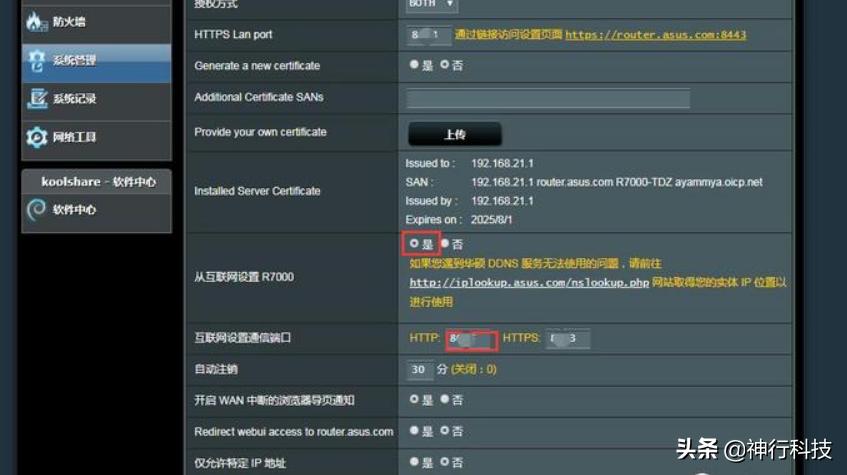Open the iplookup.asus.com nslookup link
This screenshot has height=475, width=847.
(x=529, y=283)
